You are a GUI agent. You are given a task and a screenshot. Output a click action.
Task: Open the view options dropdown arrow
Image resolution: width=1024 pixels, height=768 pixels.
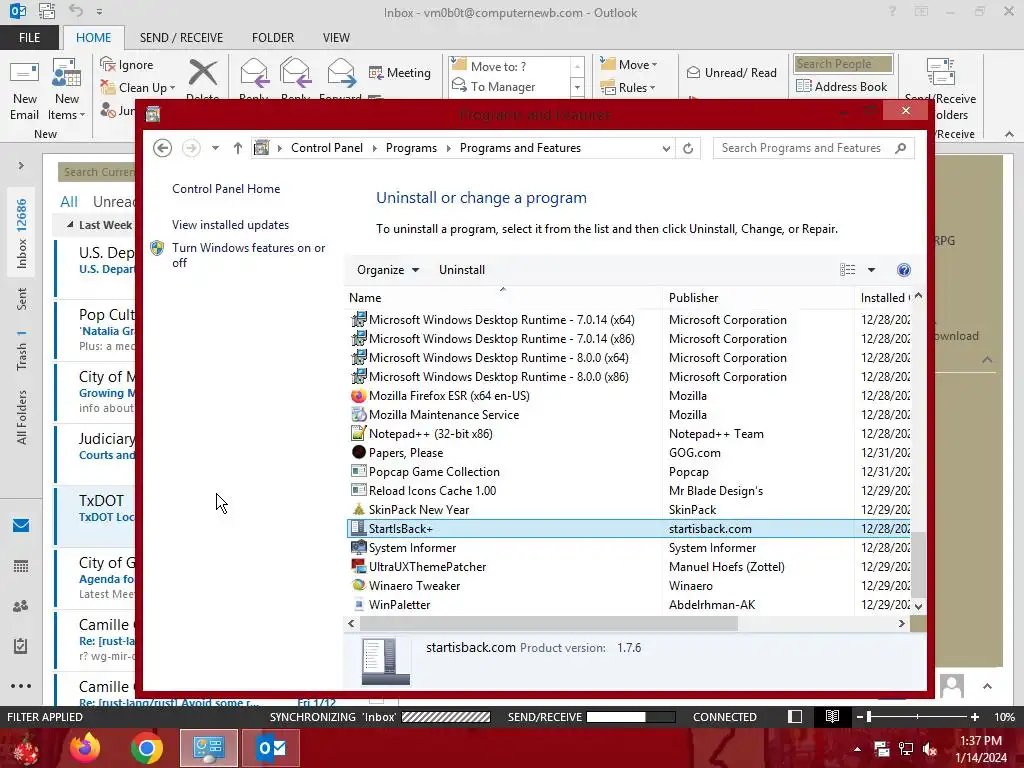click(x=871, y=270)
